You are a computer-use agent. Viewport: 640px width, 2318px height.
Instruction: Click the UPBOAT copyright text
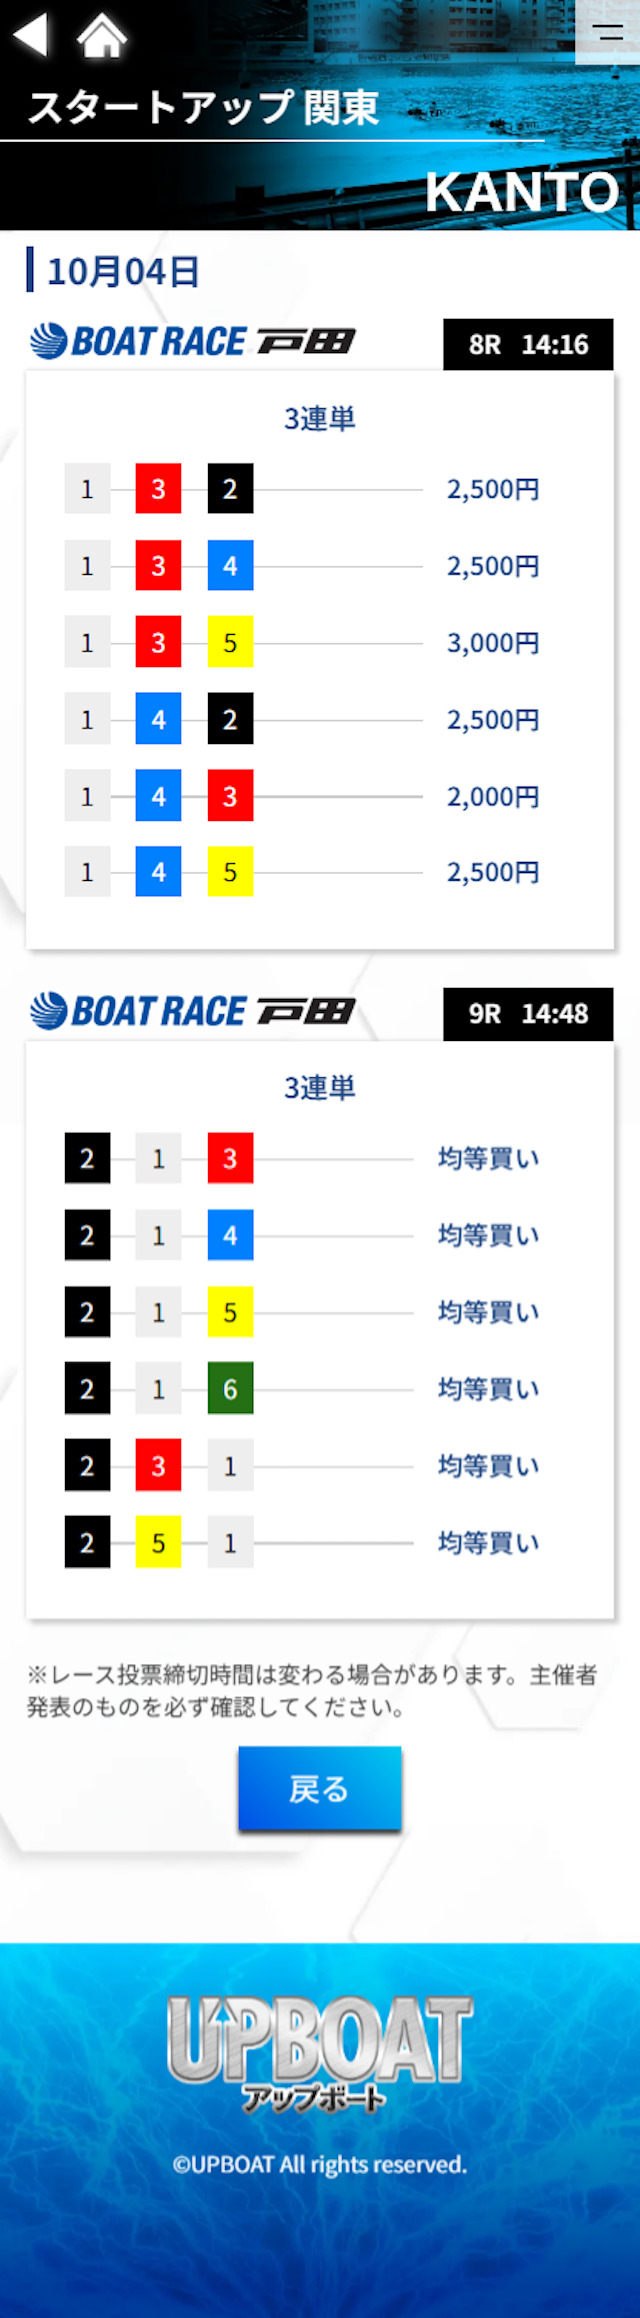(320, 2165)
